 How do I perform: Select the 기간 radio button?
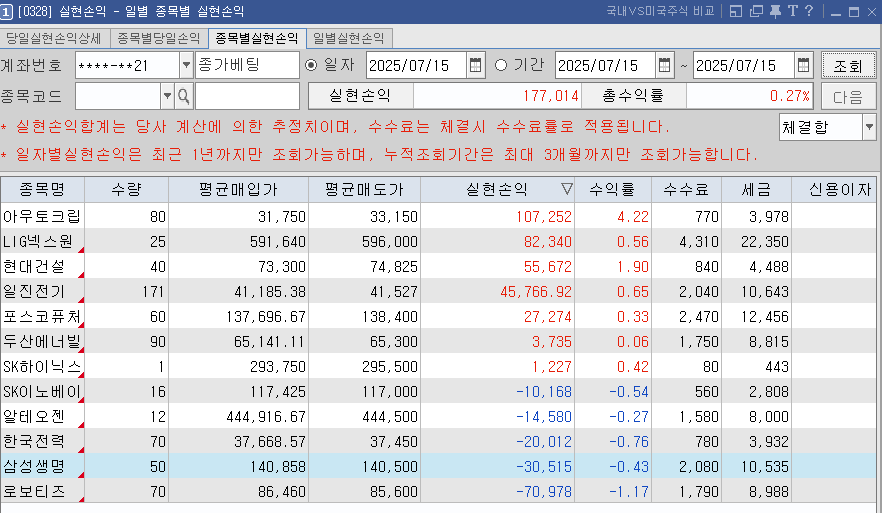point(501,66)
